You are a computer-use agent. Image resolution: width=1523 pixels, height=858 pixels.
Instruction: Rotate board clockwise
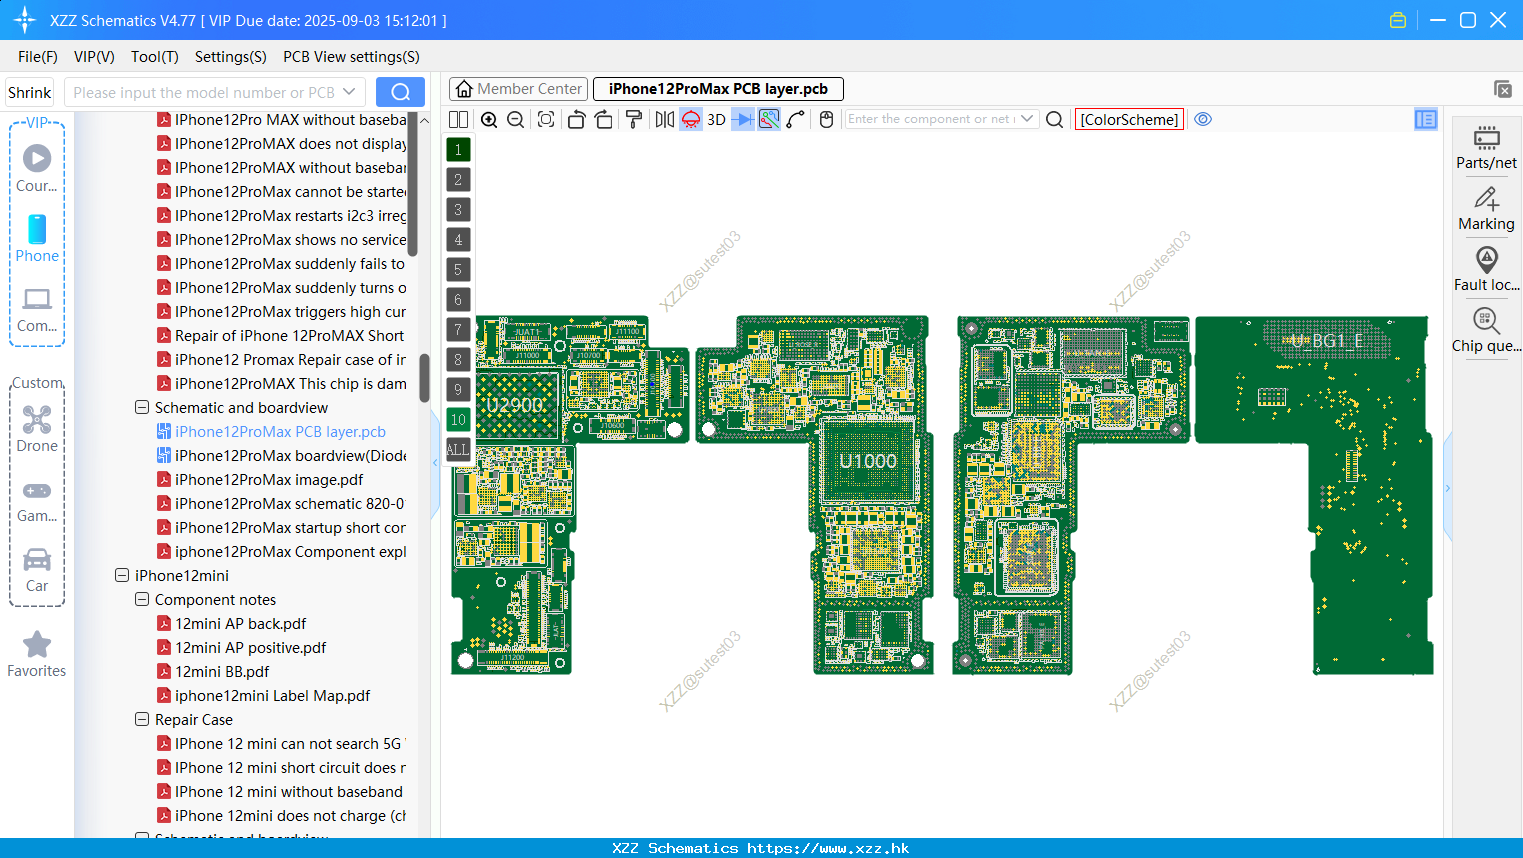[603, 119]
